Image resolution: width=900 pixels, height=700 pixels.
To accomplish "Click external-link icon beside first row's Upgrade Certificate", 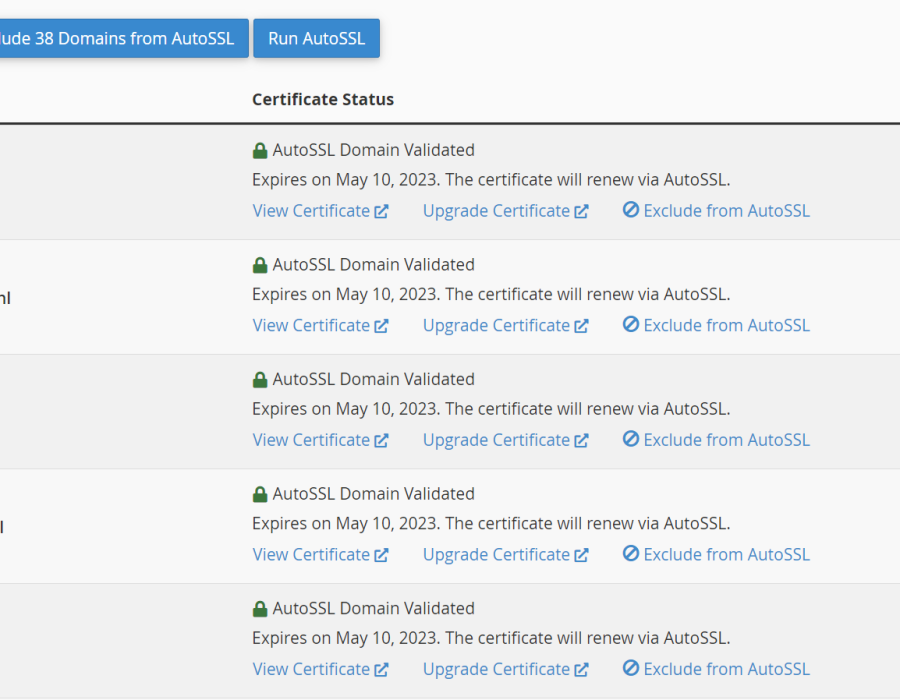I will pyautogui.click(x=581, y=211).
